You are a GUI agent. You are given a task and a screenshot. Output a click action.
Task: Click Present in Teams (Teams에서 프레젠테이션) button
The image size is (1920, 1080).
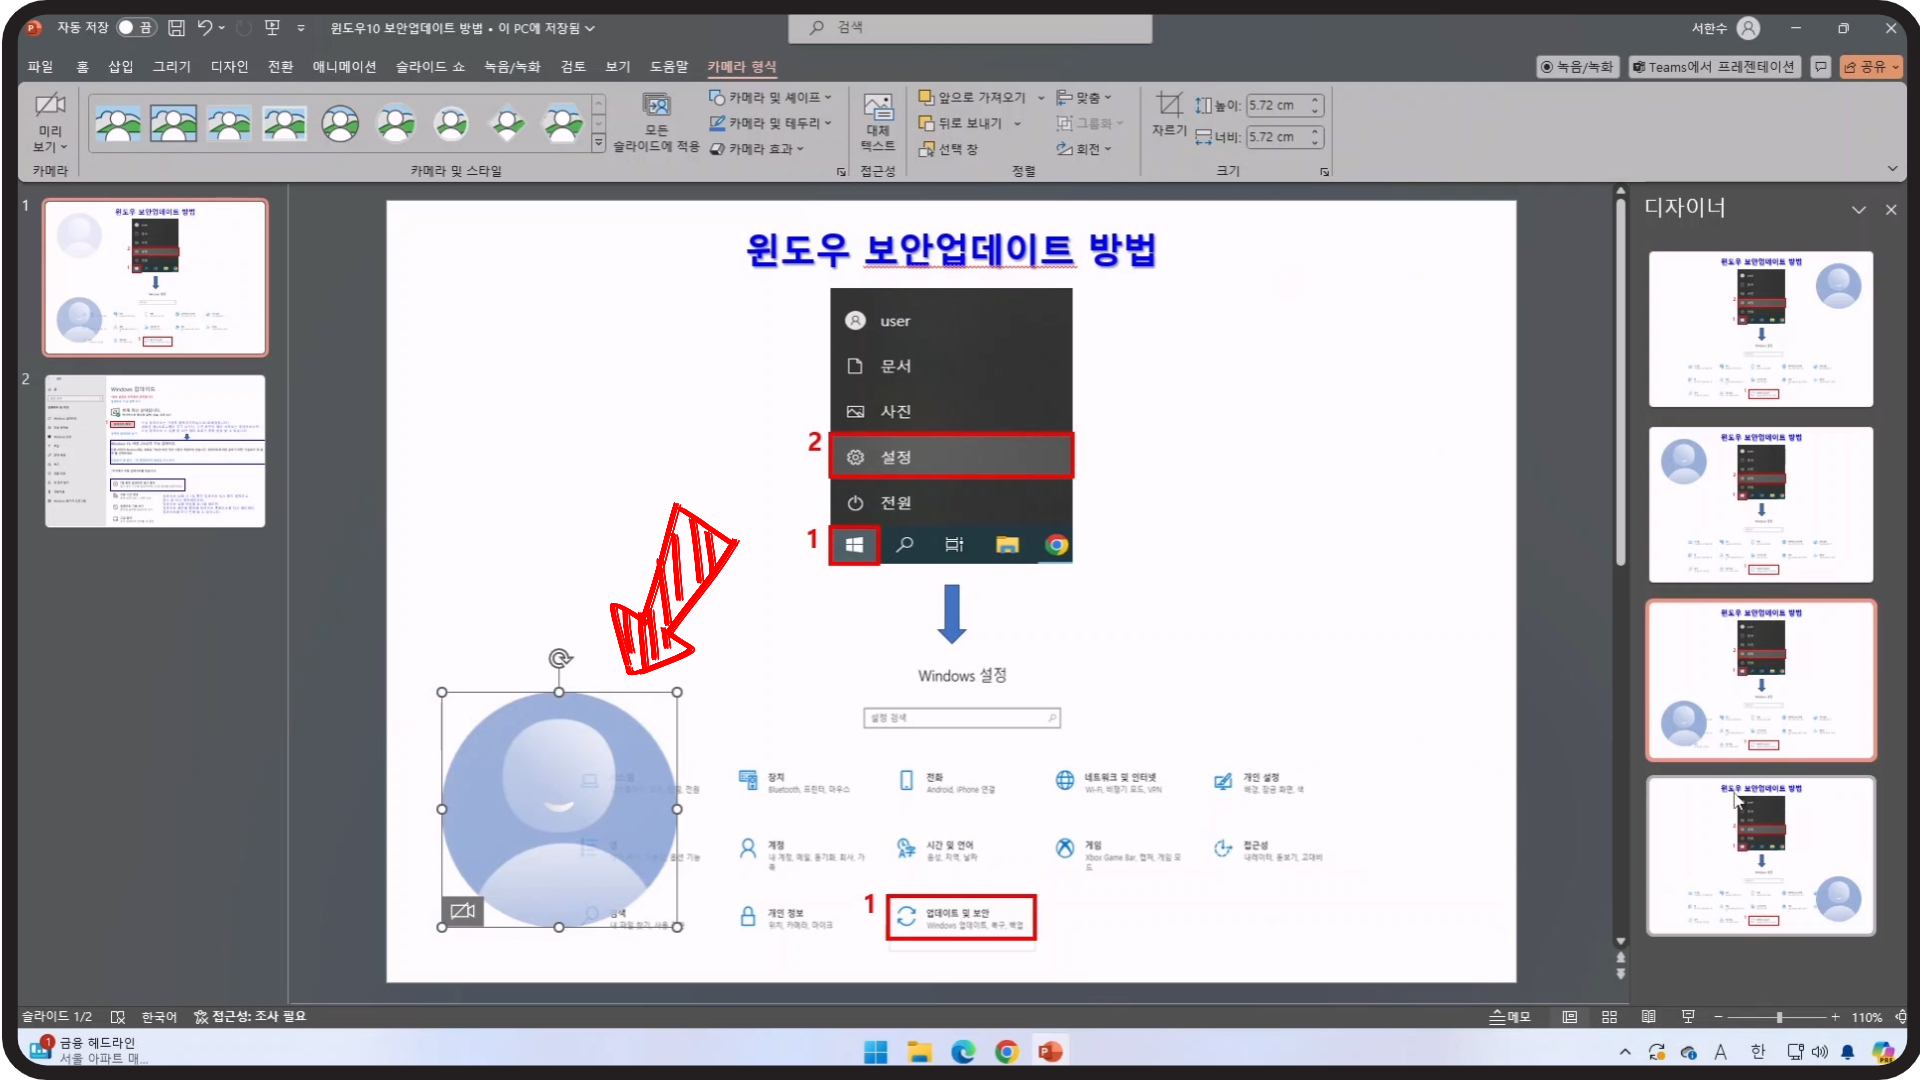(x=1713, y=67)
